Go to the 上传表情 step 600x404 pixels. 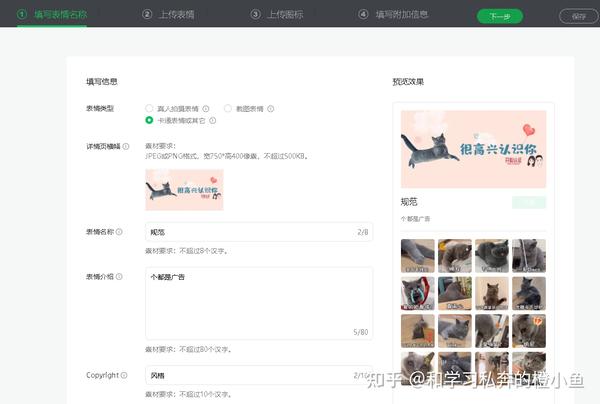point(168,15)
